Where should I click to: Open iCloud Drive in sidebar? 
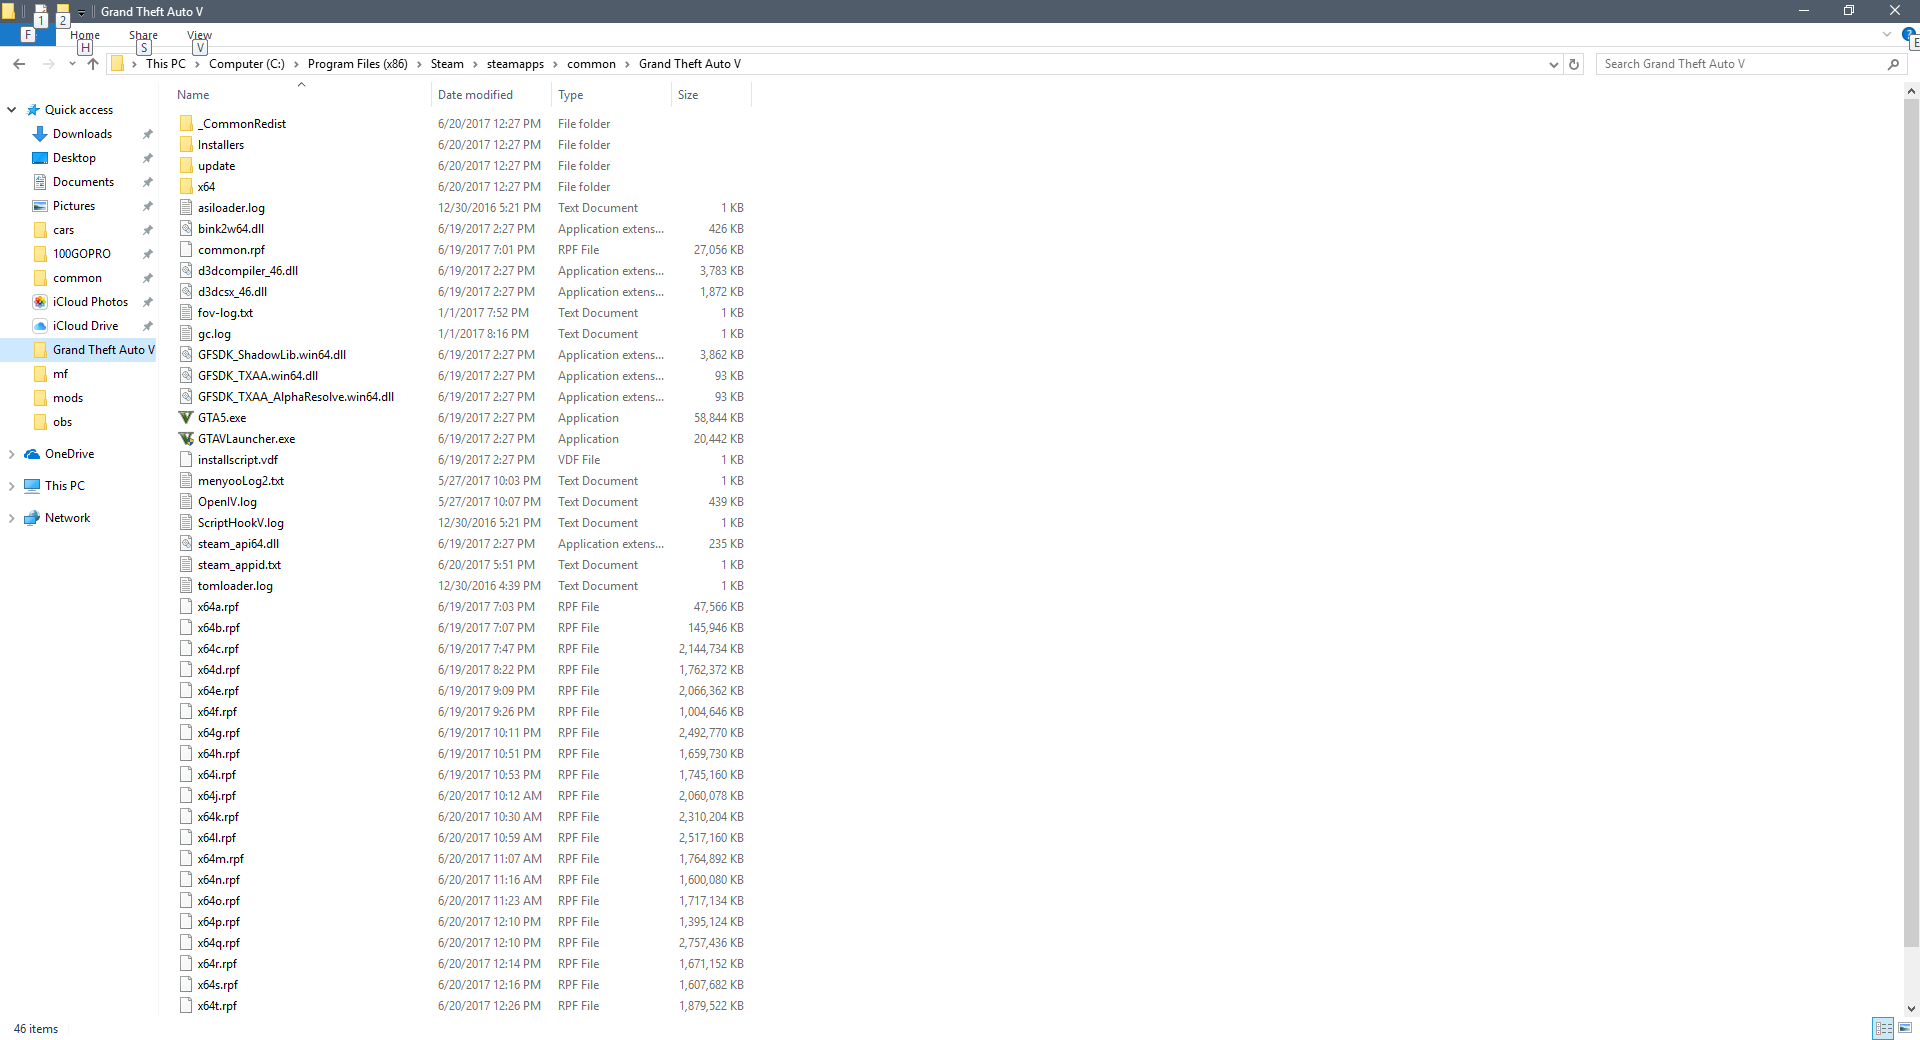(x=85, y=326)
